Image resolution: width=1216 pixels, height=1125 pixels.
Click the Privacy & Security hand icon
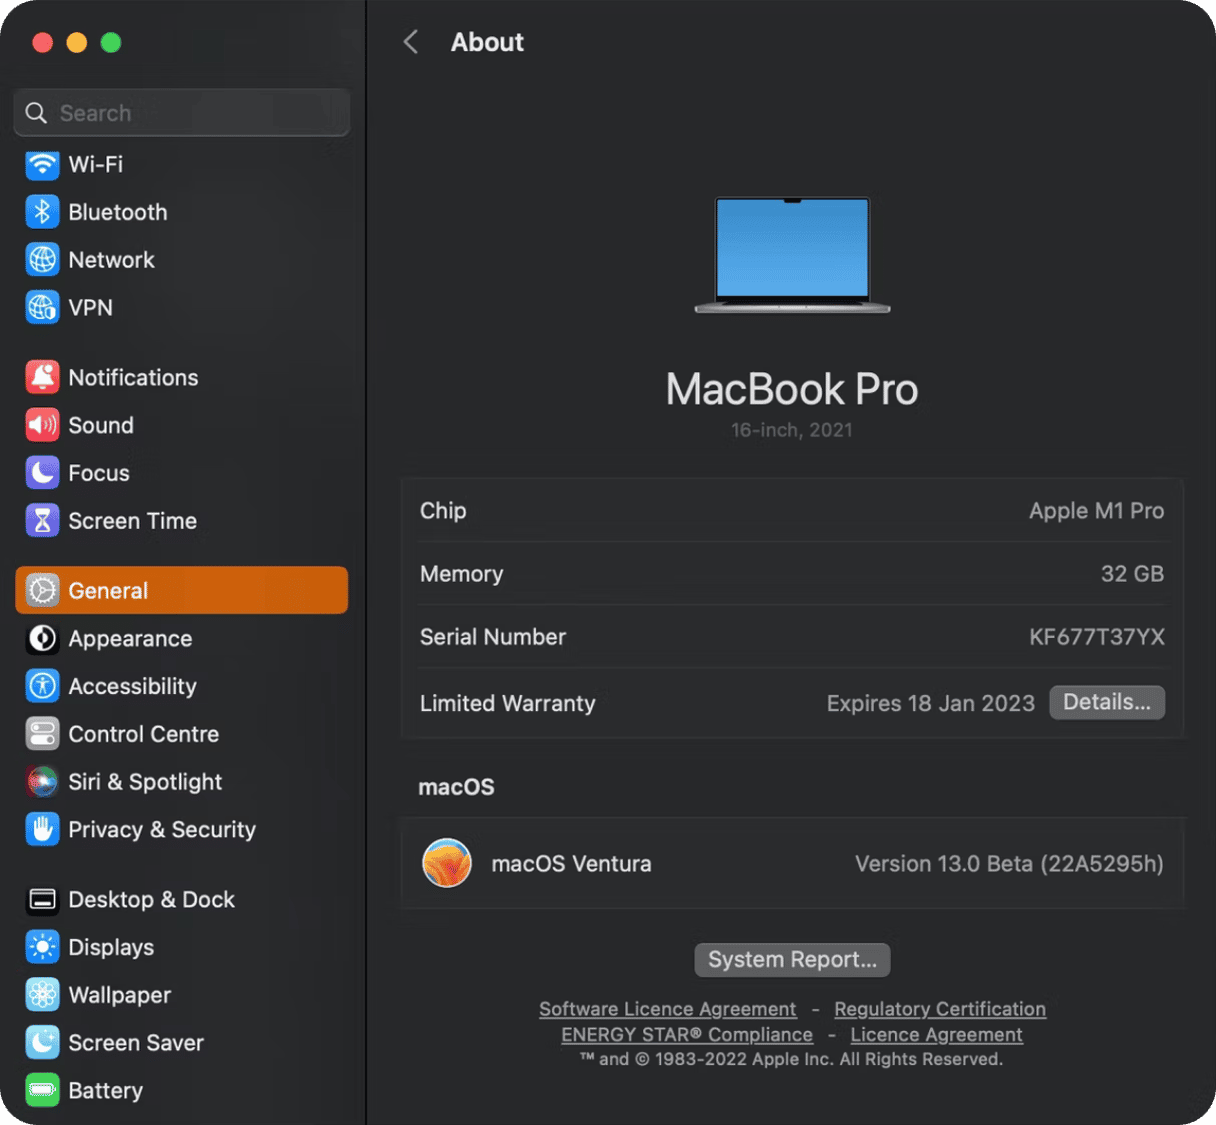(42, 830)
